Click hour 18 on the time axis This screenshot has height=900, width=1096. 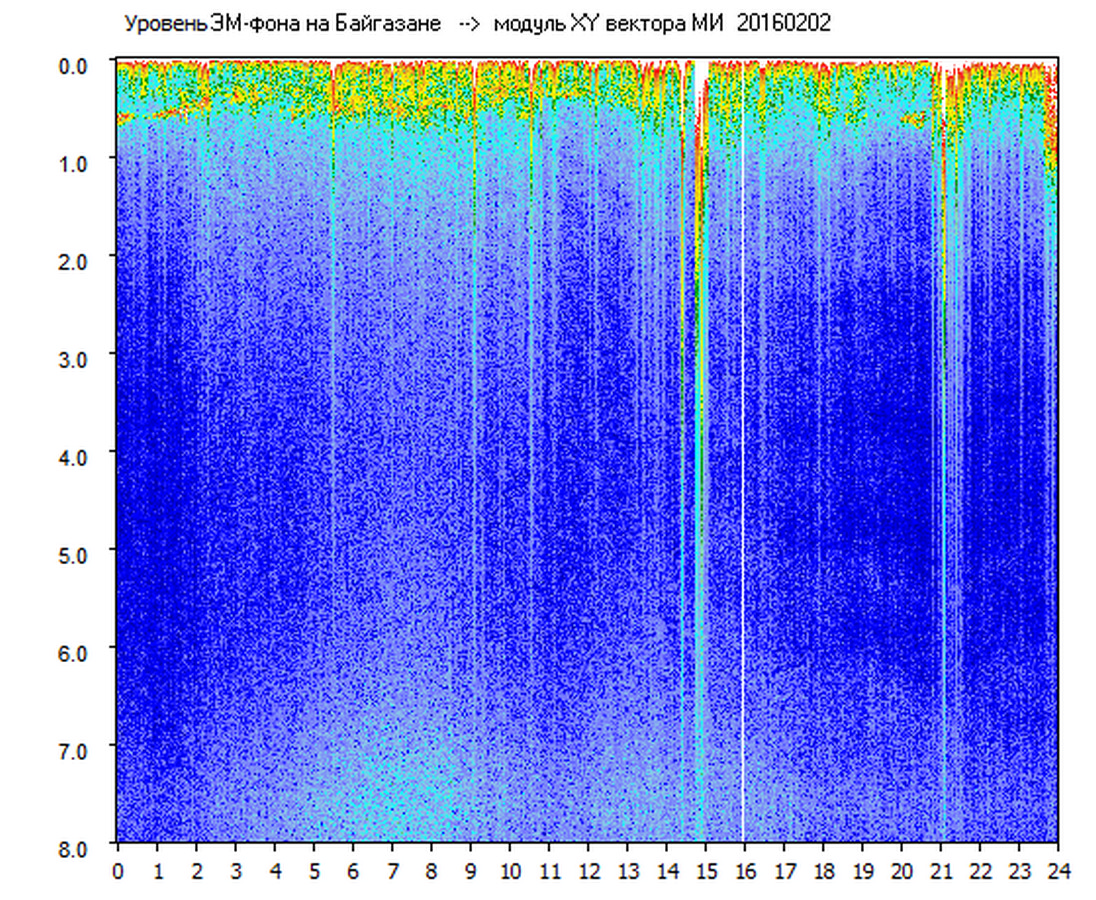[x=823, y=871]
